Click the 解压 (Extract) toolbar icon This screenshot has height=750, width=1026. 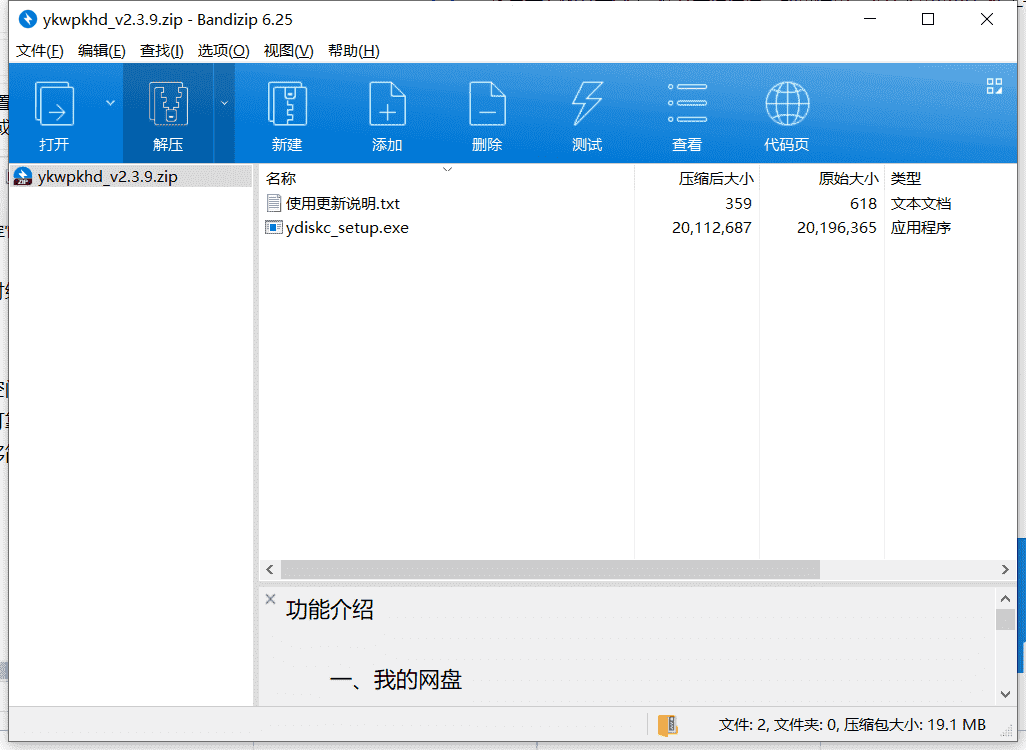(168, 104)
